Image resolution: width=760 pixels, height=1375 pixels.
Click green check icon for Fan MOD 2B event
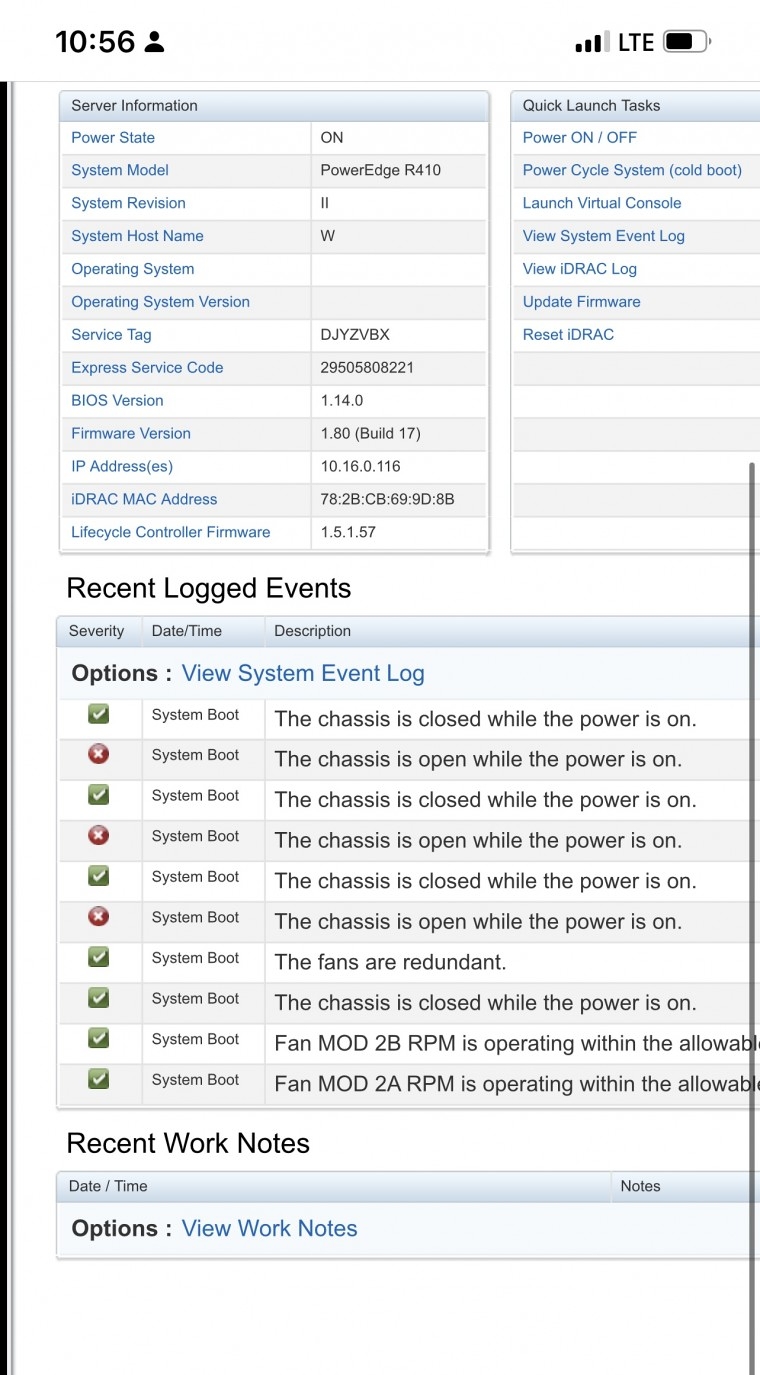(98, 1038)
